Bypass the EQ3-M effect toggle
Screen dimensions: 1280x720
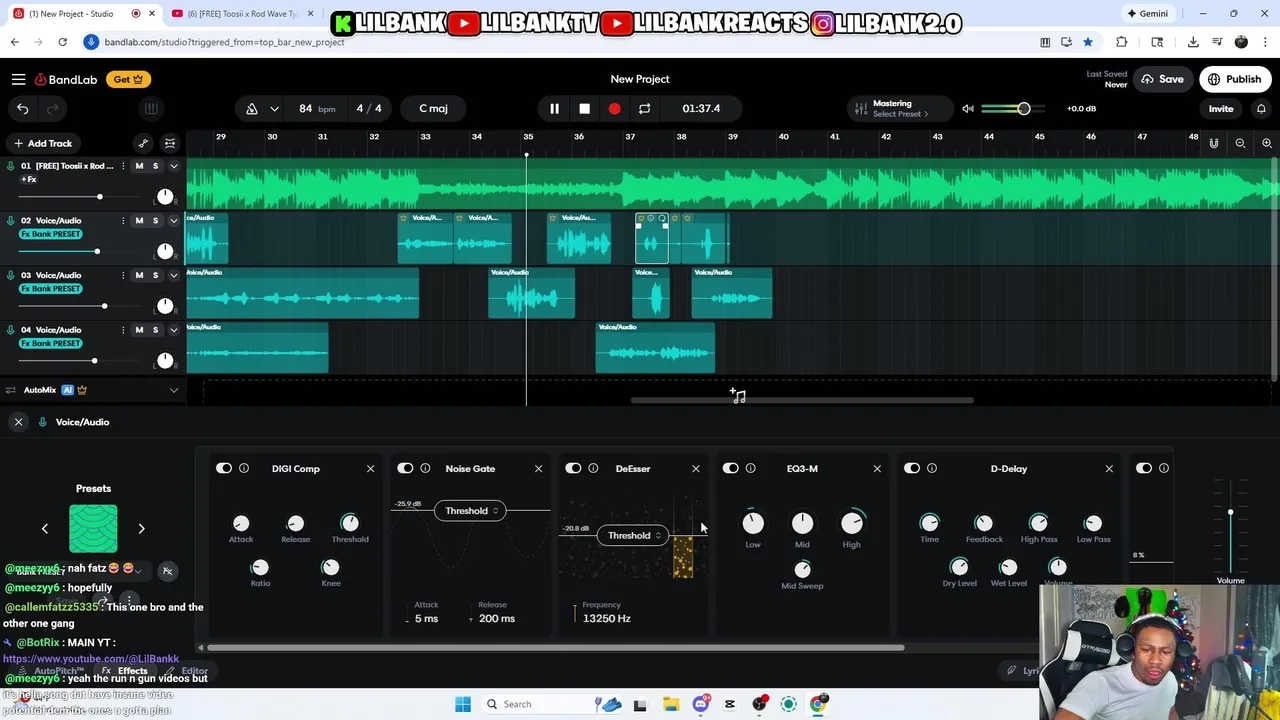pyautogui.click(x=730, y=468)
